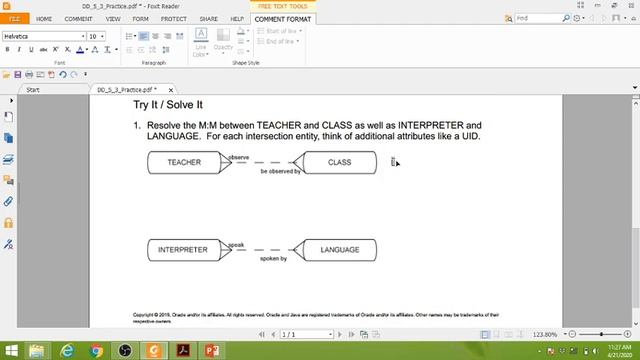The width and height of the screenshot is (640, 360).
Task: Click the zoom out minus button
Action: pyautogui.click(x=572, y=334)
